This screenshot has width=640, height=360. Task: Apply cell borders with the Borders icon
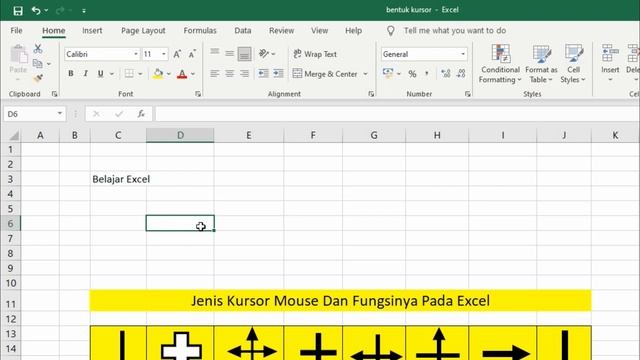129,74
